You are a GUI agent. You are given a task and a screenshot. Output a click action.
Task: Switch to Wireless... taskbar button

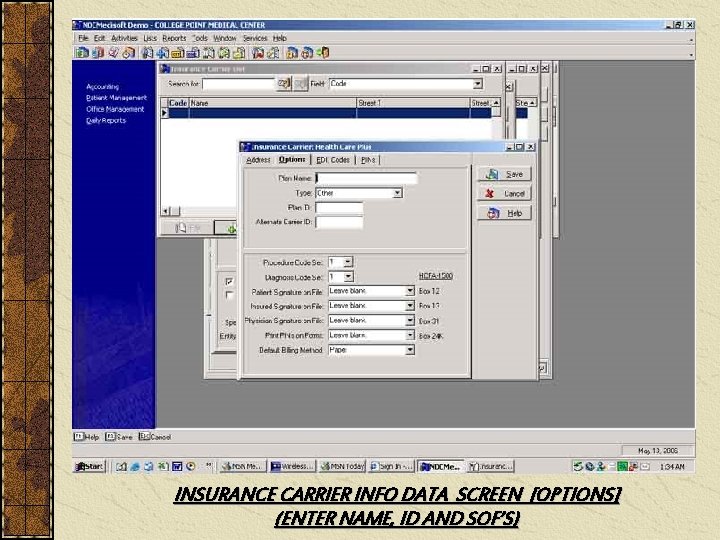(292, 467)
